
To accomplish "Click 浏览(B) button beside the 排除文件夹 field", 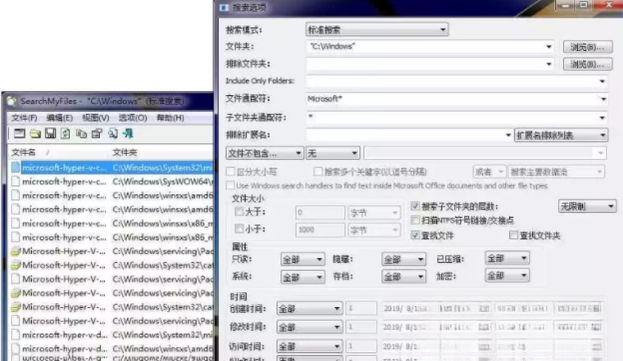I will pos(588,64).
